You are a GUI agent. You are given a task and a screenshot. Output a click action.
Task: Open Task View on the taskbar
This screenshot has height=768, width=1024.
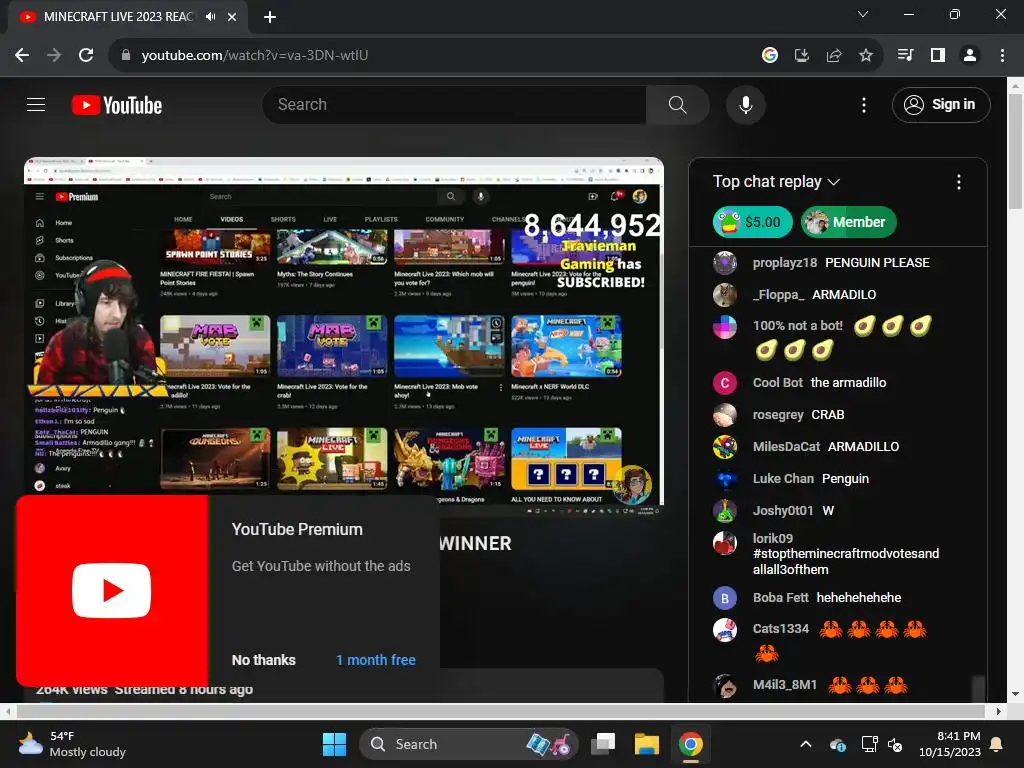click(x=603, y=744)
